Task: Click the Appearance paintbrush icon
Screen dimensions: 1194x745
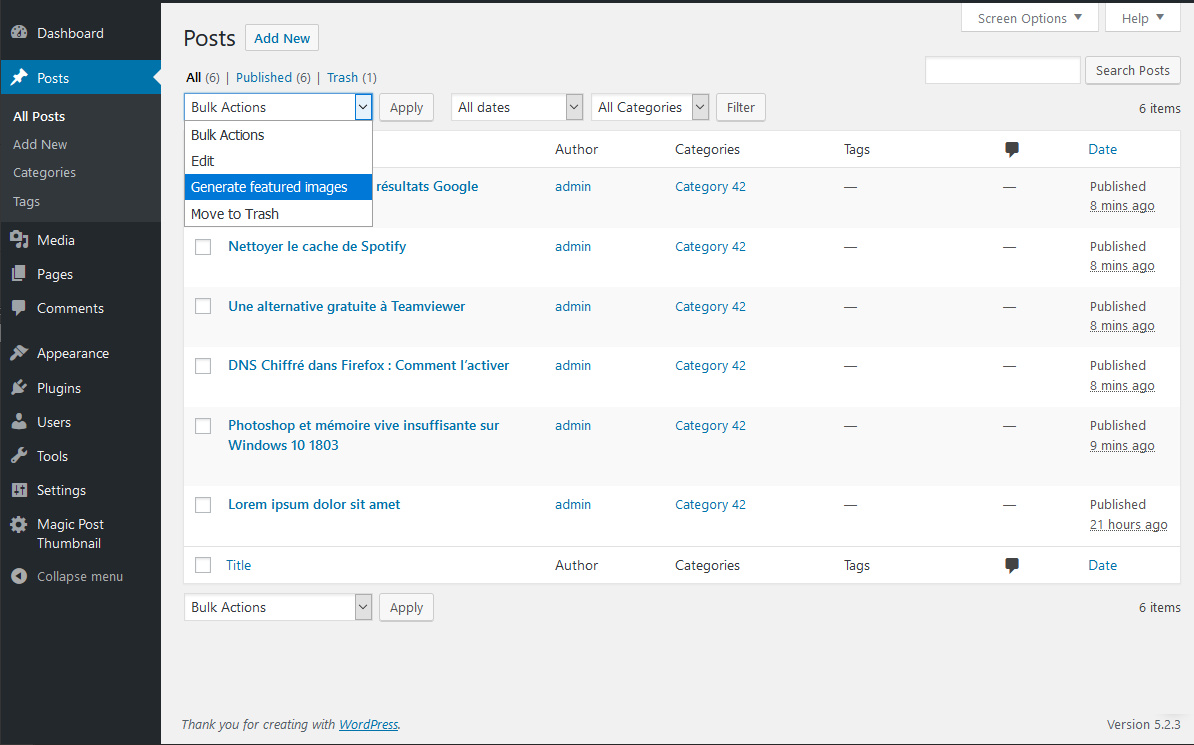Action: point(19,353)
